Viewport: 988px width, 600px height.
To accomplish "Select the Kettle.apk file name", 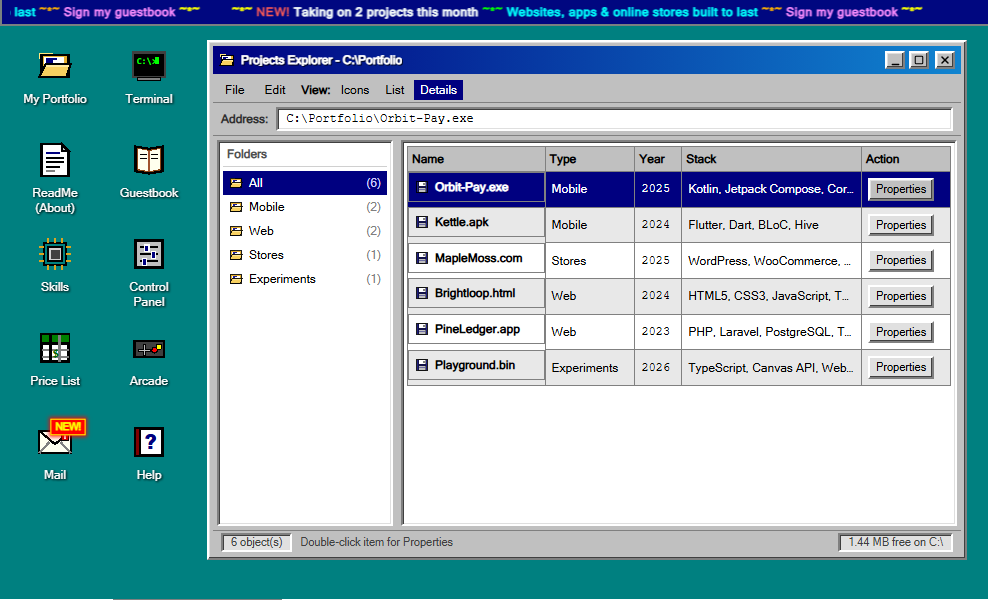I will 461,222.
